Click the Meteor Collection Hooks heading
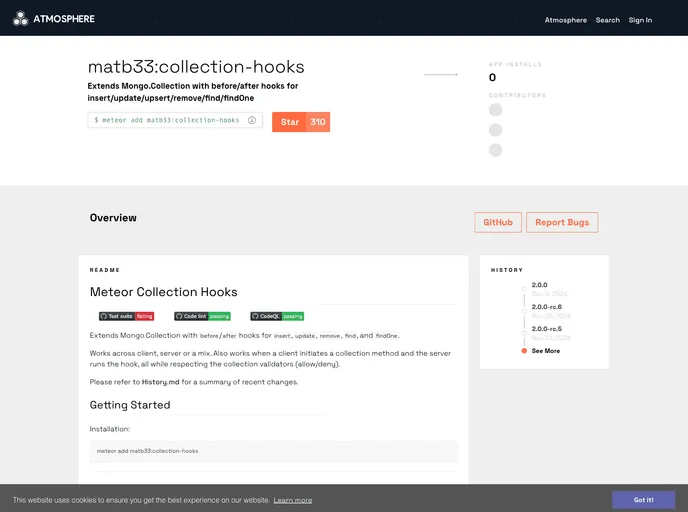The height and width of the screenshot is (512, 688). (164, 292)
